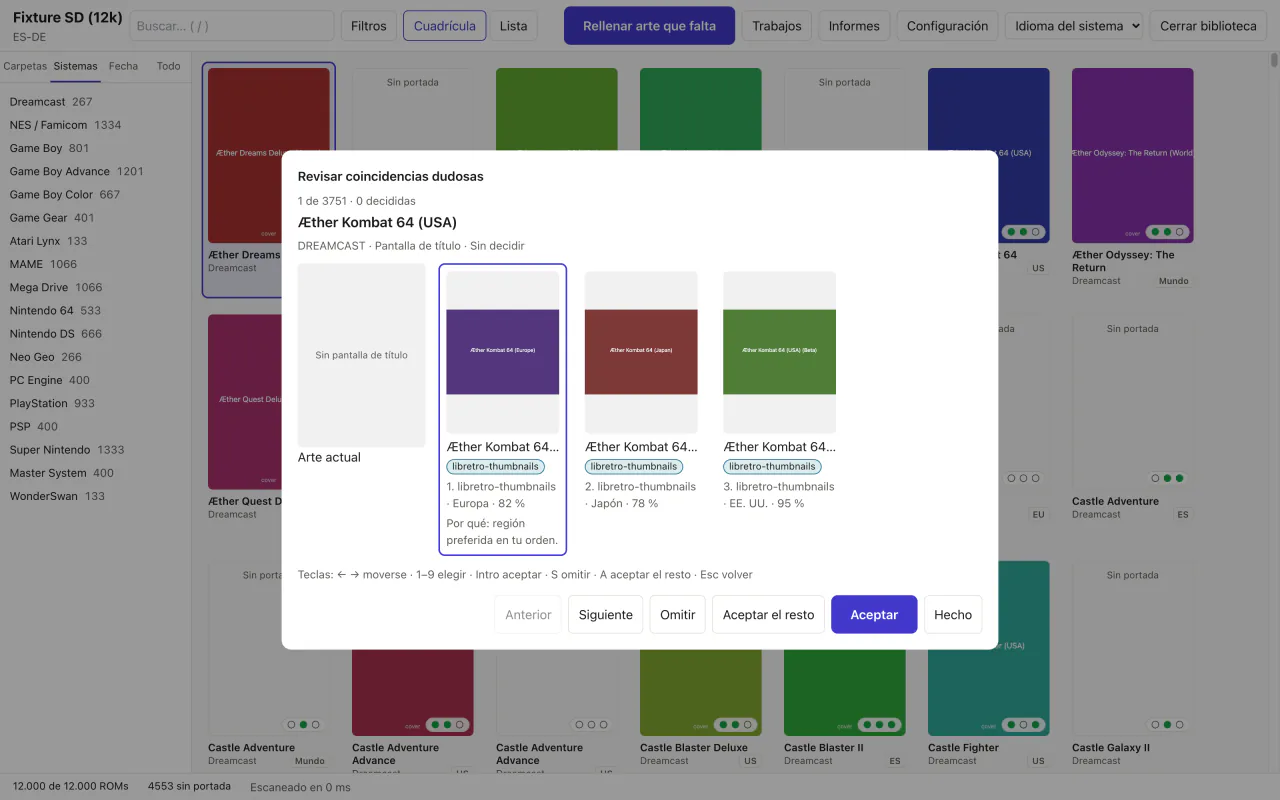Image resolution: width=1280 pixels, height=800 pixels.
Task: Pick the USA Beta candidate thumbnail
Action: pyautogui.click(x=780, y=352)
